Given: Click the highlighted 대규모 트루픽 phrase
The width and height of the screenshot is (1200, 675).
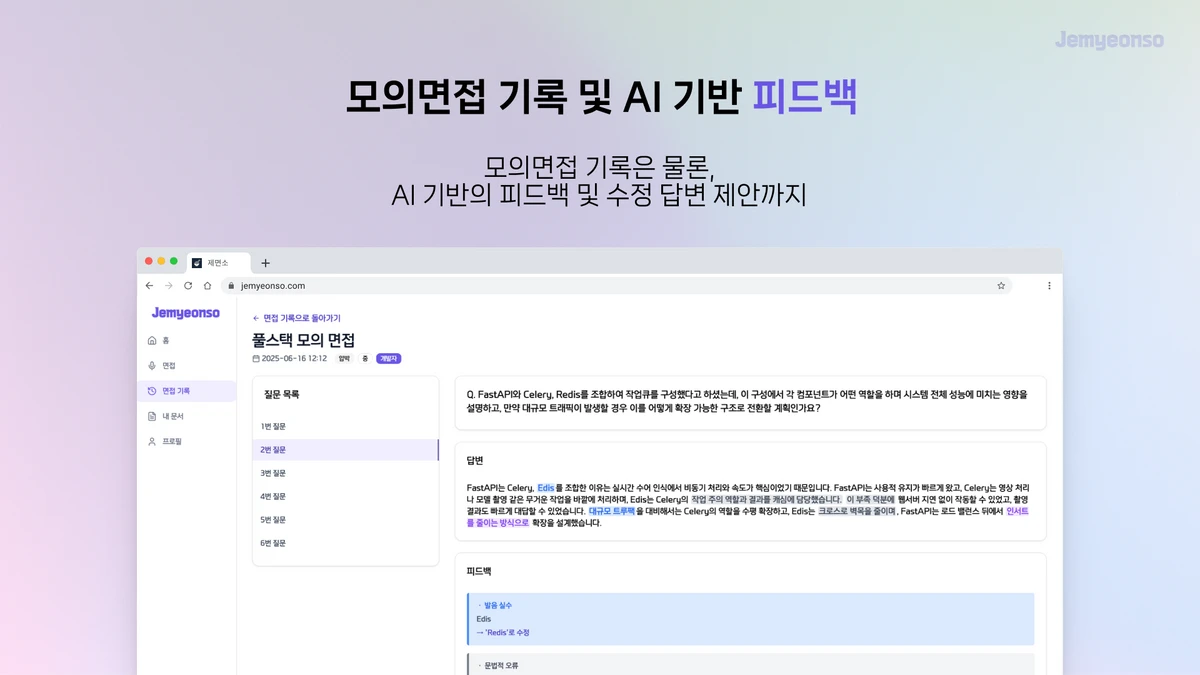Looking at the screenshot, I should (612, 511).
